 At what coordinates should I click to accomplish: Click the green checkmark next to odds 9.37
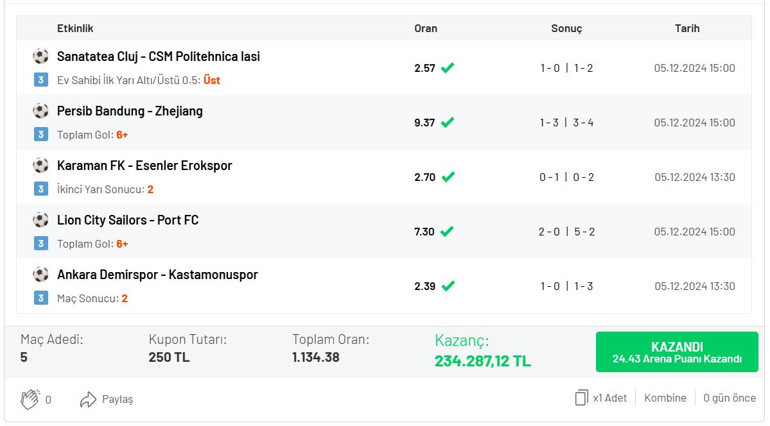[447, 123]
